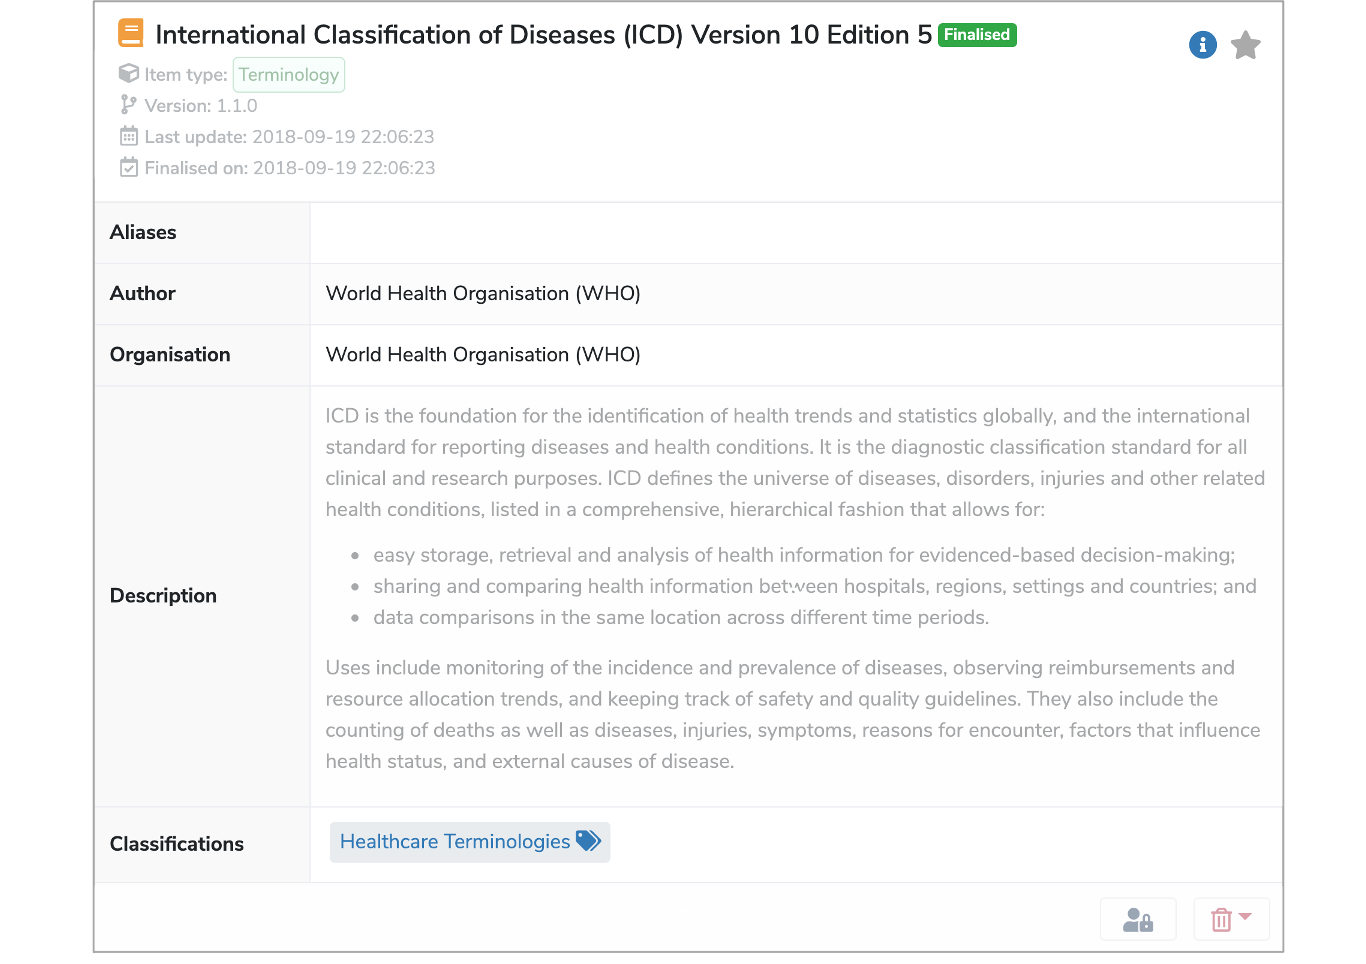The width and height of the screenshot is (1366, 964).
Task: Click the blue information icon
Action: pyautogui.click(x=1202, y=45)
